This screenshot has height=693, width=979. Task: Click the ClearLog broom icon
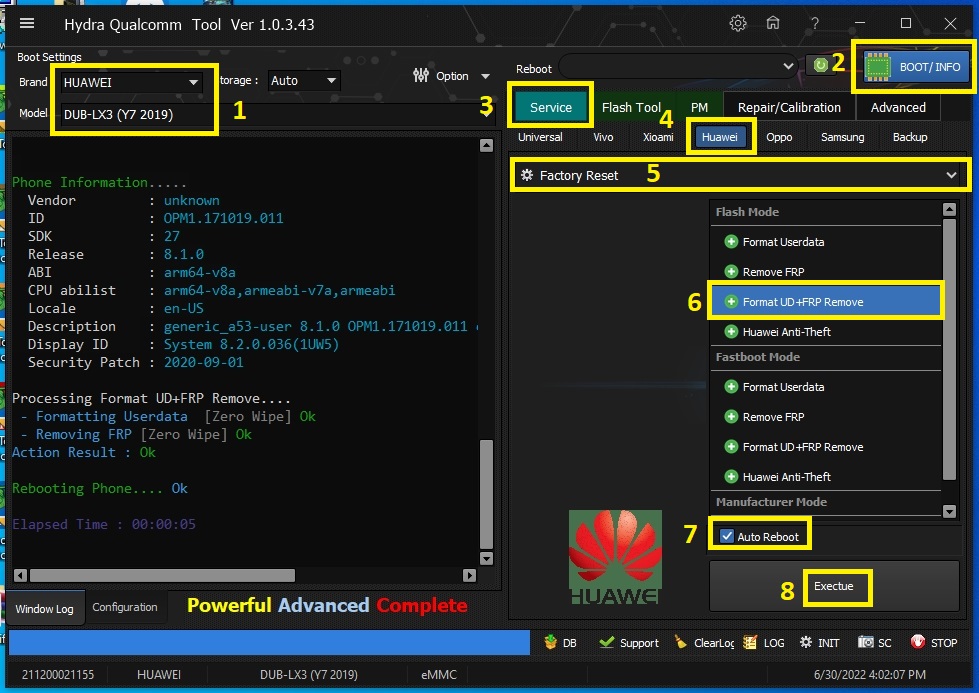click(x=681, y=642)
